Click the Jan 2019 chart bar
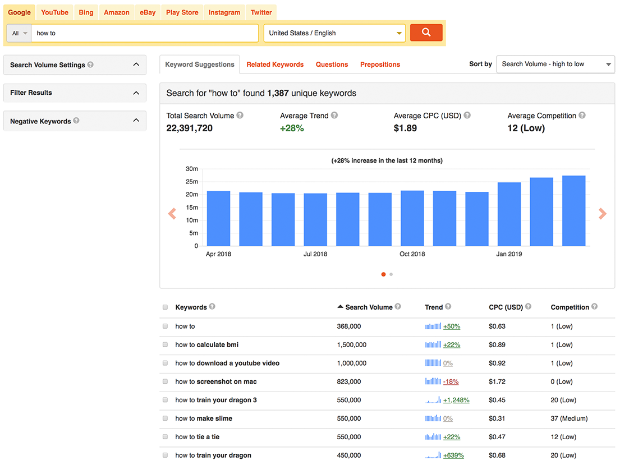This screenshot has height=465, width=620. [x=509, y=214]
